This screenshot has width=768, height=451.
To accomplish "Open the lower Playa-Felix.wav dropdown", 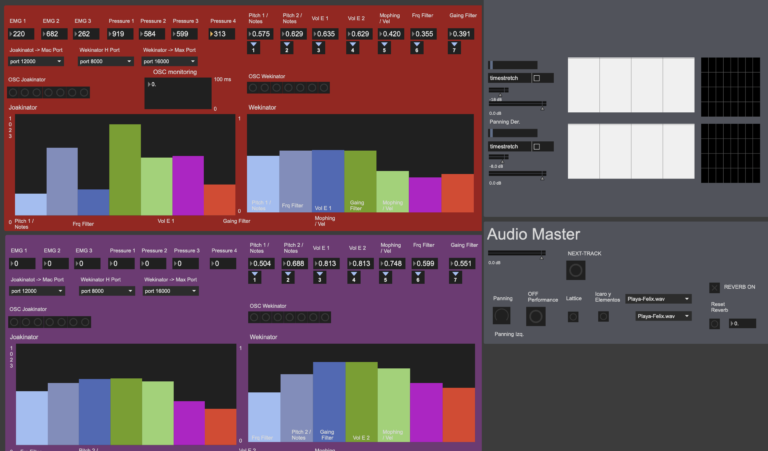I will [x=664, y=316].
